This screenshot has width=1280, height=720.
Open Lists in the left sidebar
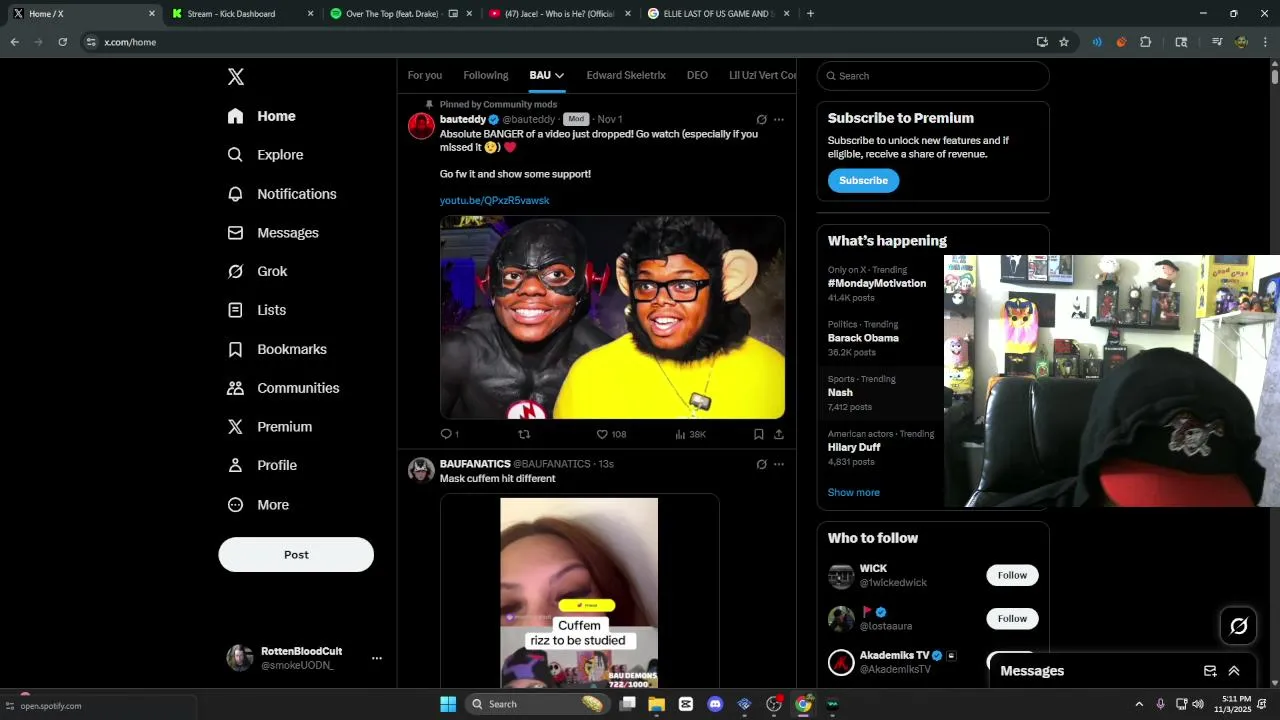257,310
